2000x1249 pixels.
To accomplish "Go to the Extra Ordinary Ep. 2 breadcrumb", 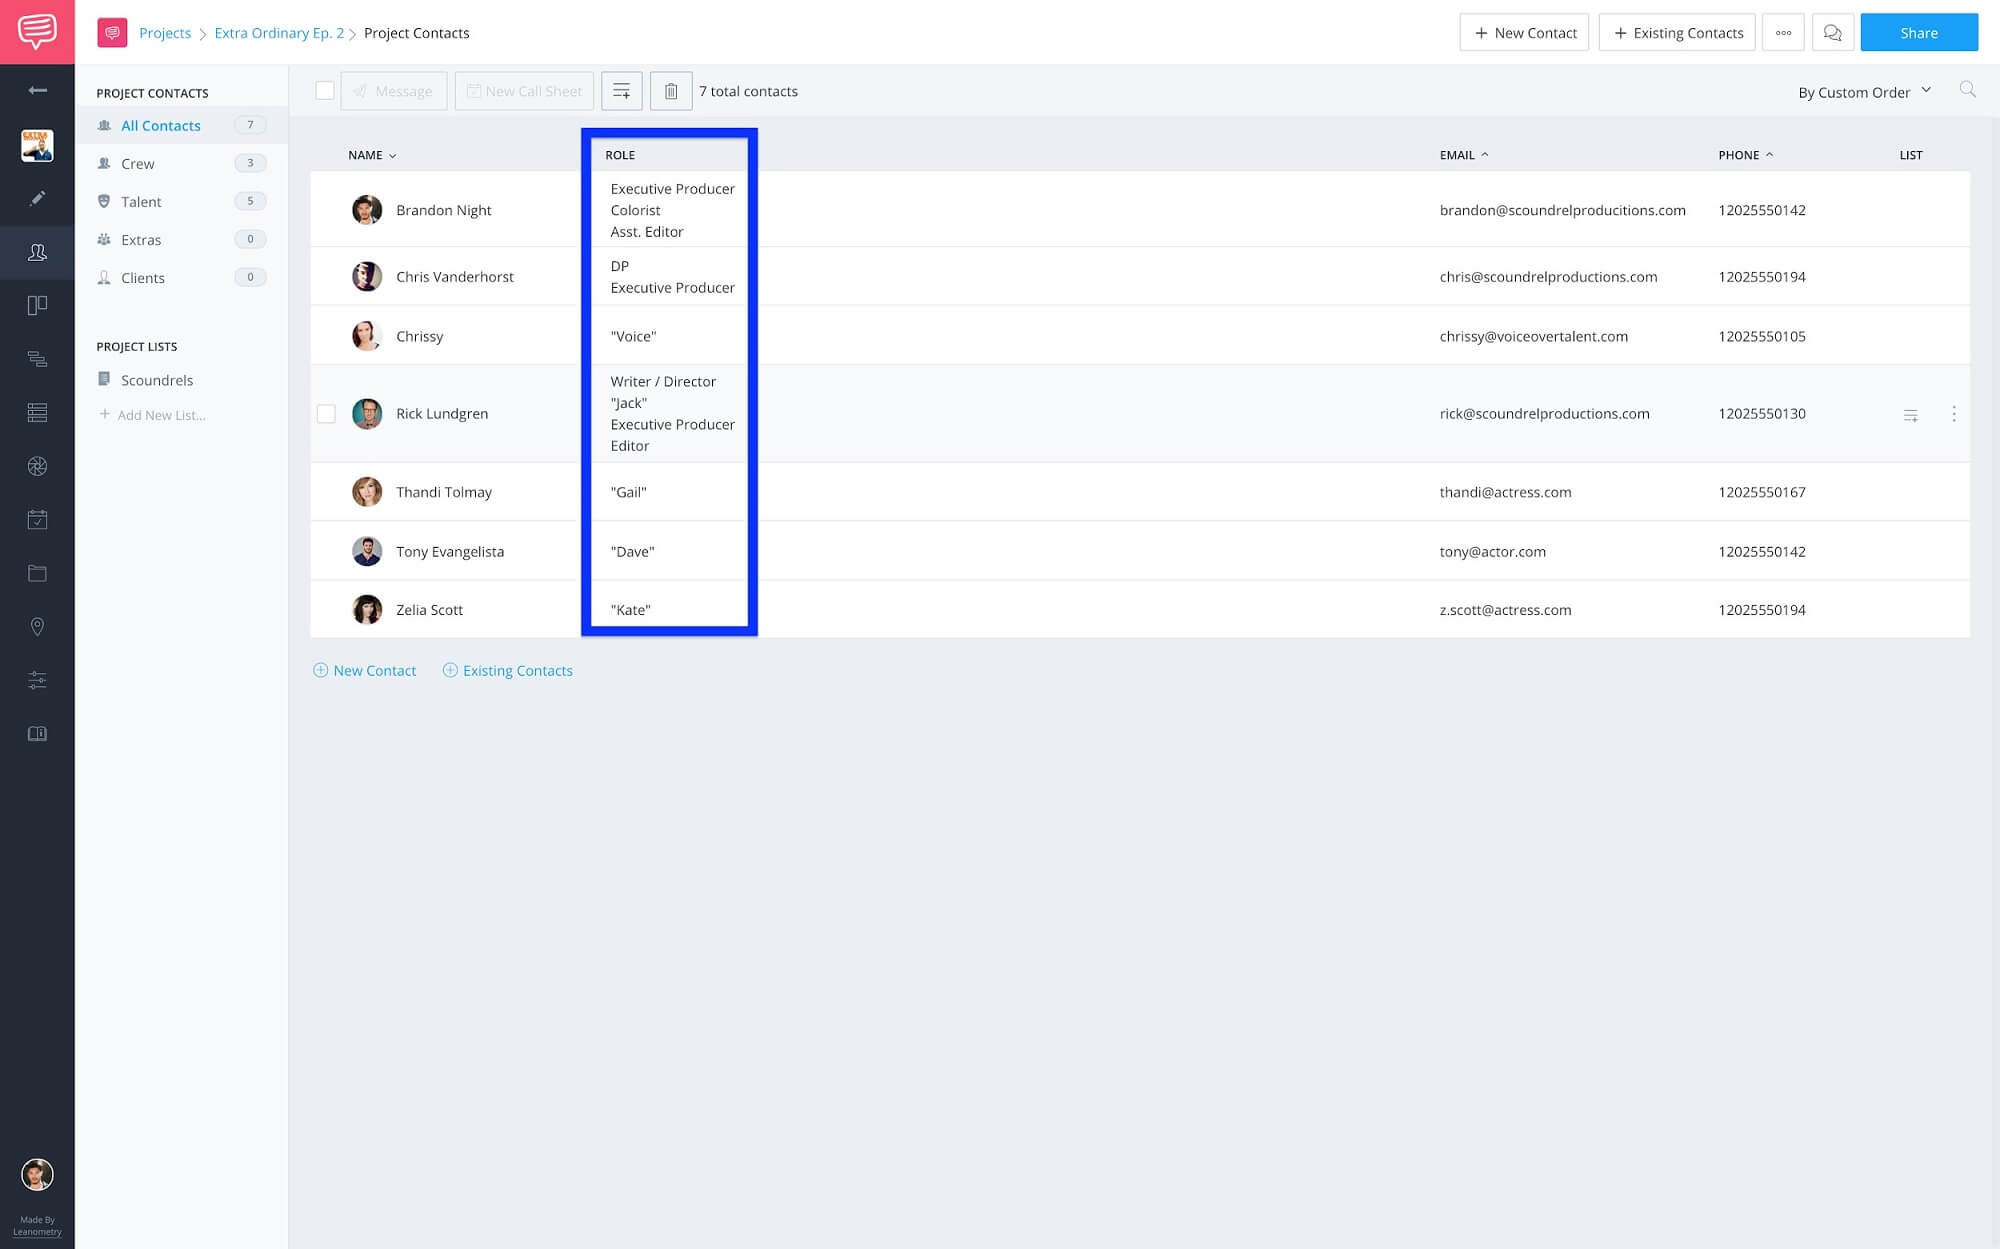I will coord(279,33).
